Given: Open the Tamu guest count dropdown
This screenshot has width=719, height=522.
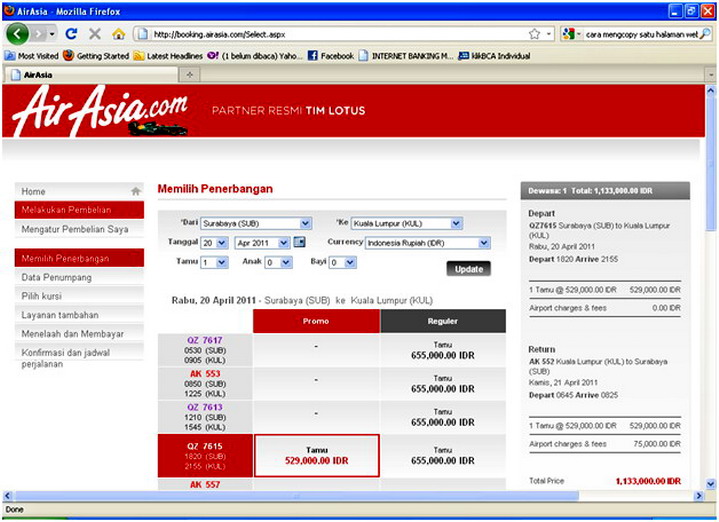Looking at the screenshot, I should point(214,263).
